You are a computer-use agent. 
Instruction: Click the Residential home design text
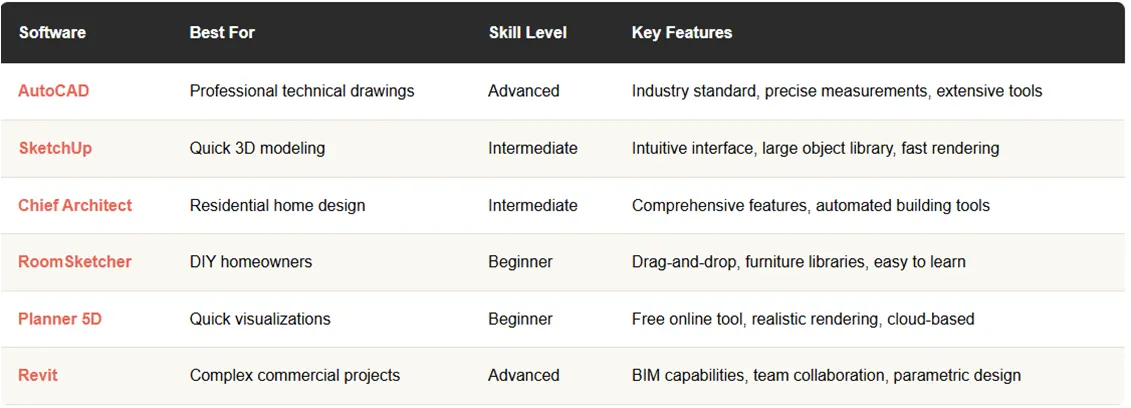tap(277, 205)
